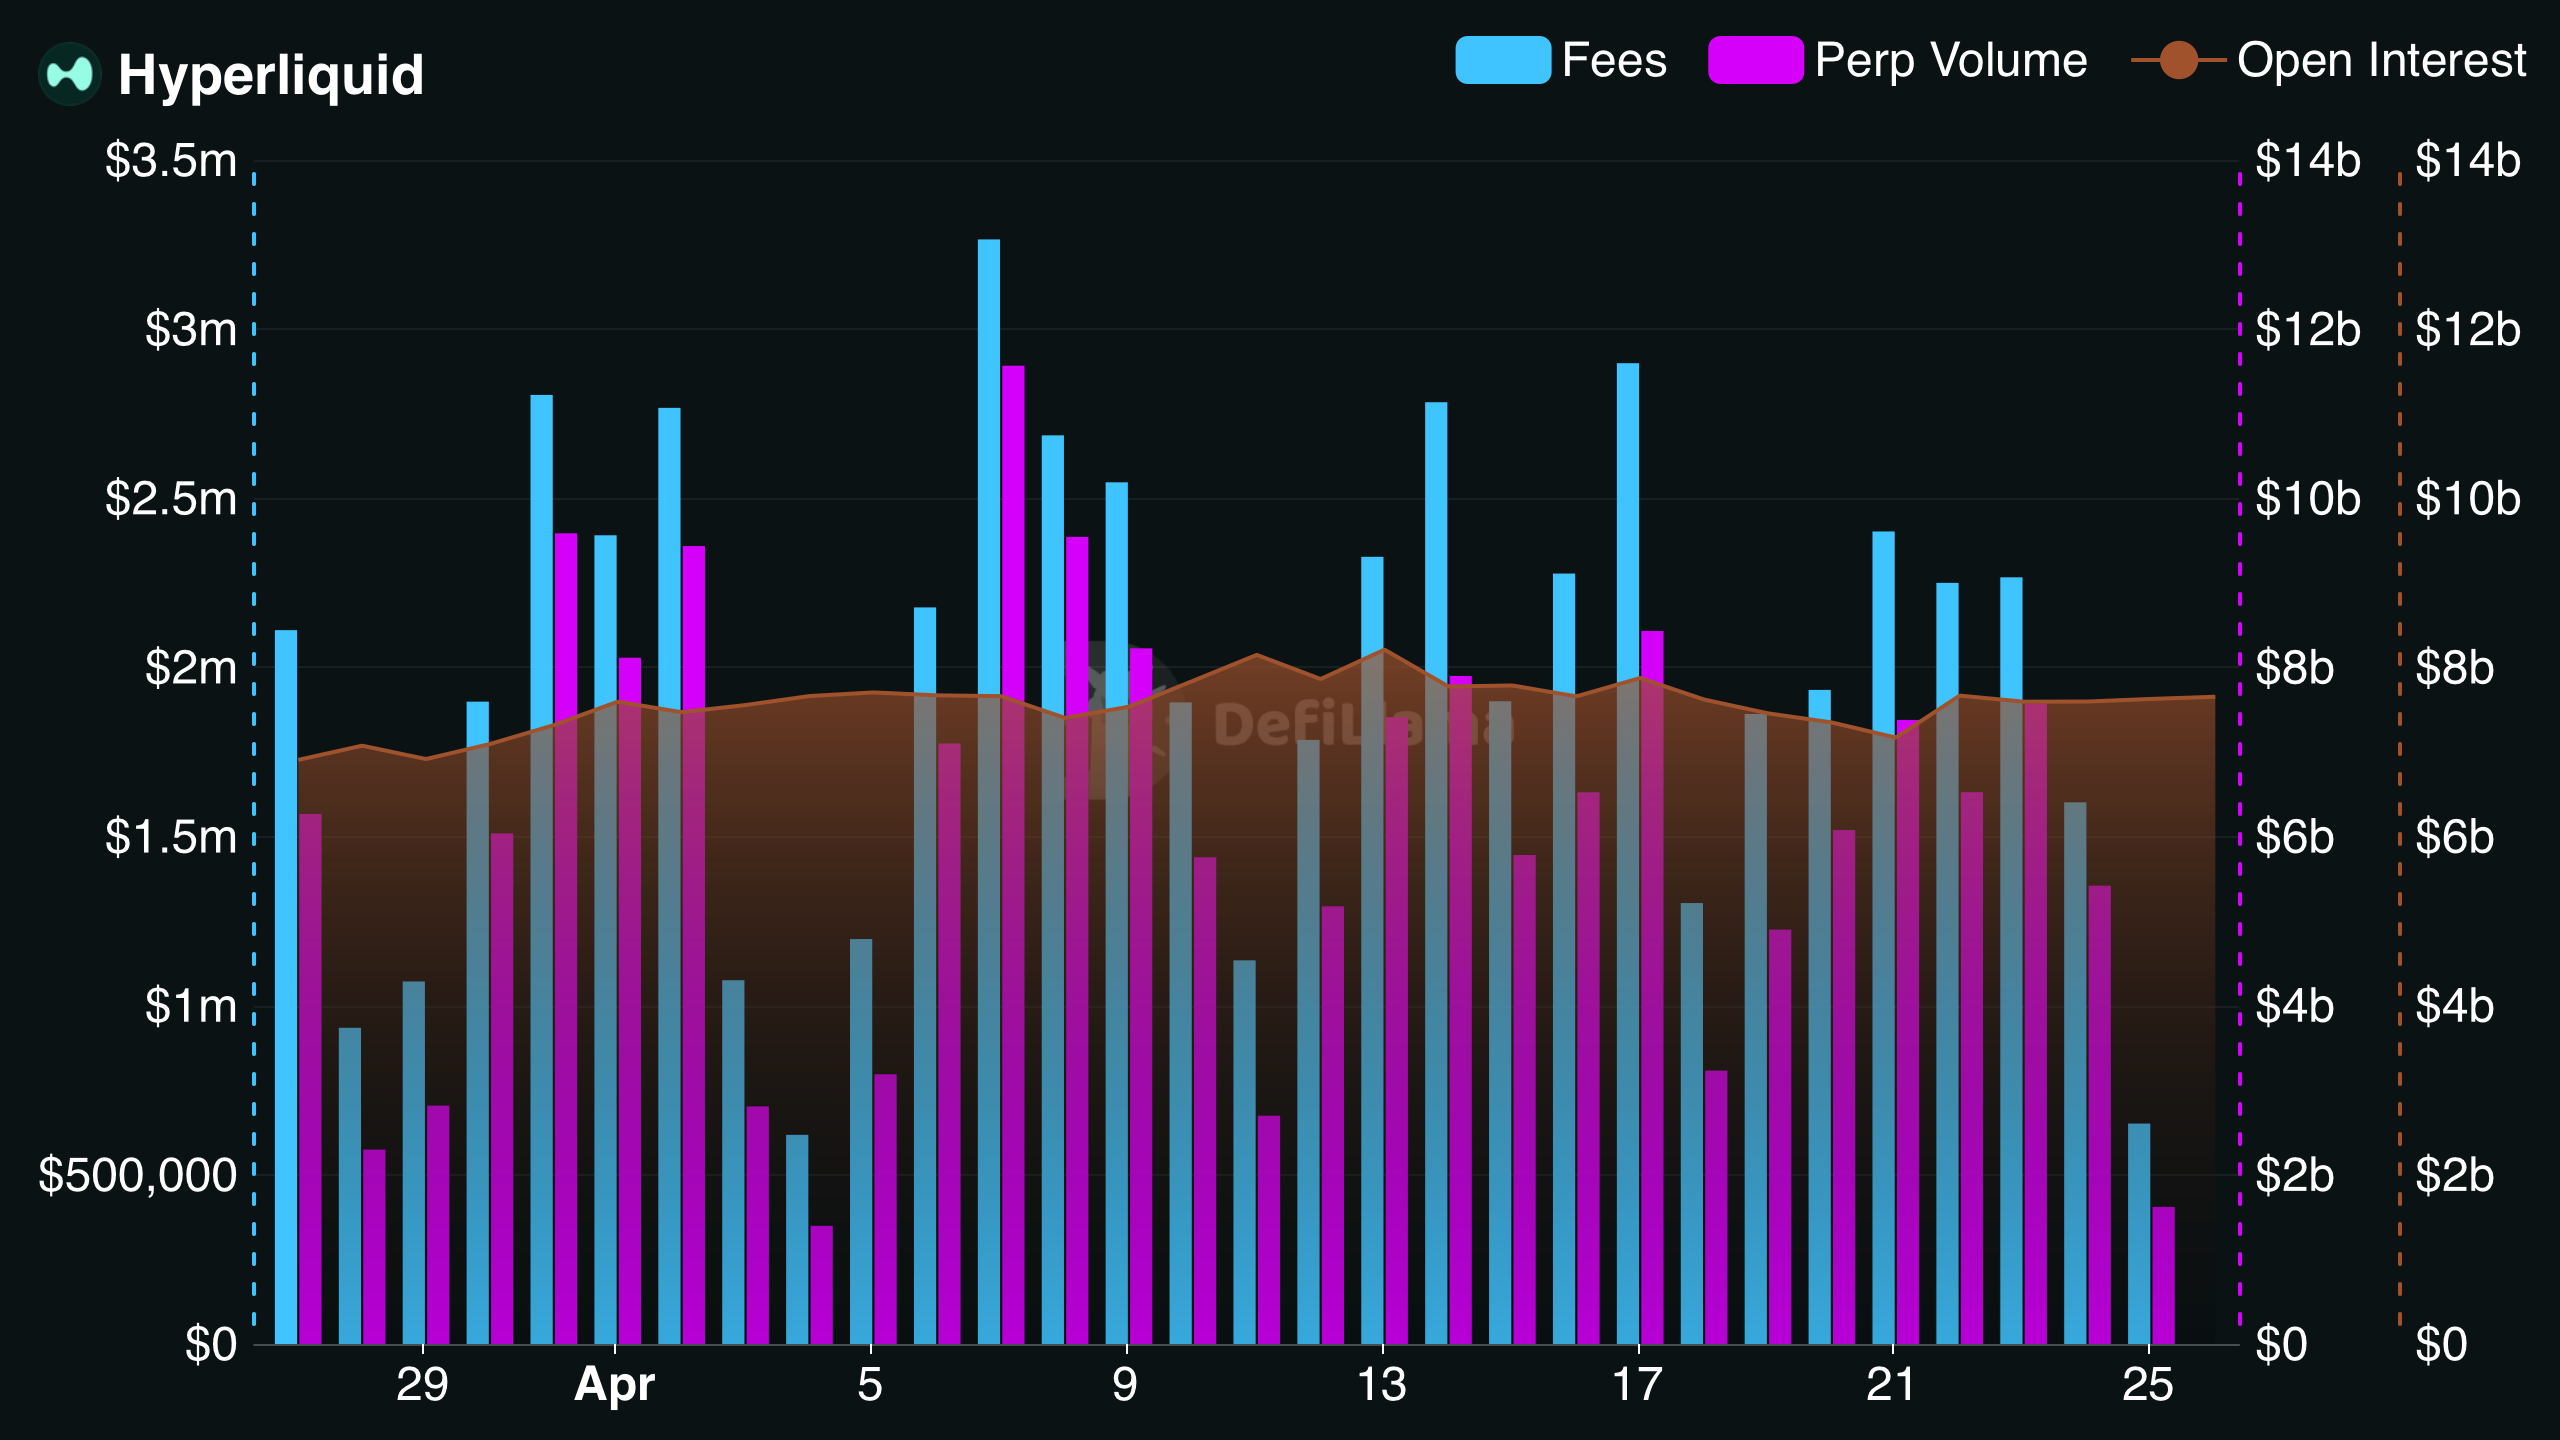Click the Hyperliquid title text
This screenshot has width=2560, height=1440.
coord(271,74)
